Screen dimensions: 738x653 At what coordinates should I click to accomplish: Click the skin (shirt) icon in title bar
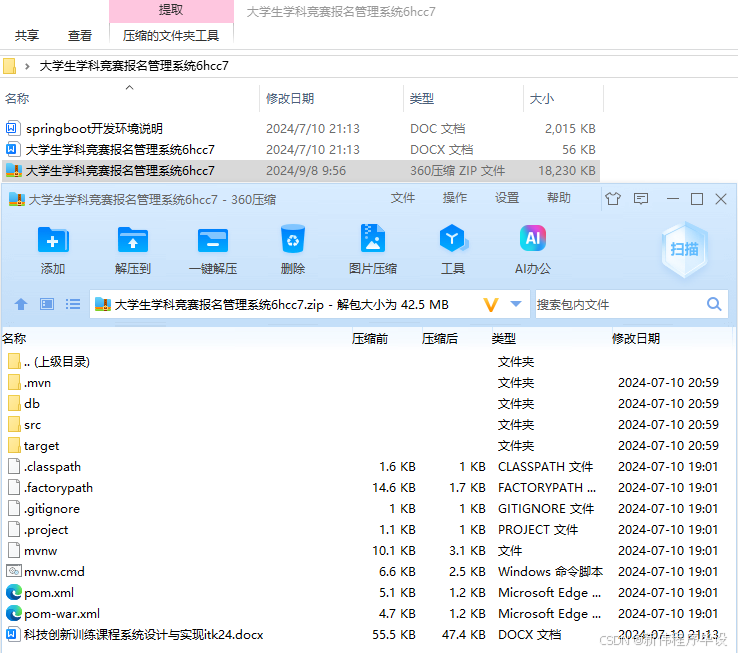point(613,199)
